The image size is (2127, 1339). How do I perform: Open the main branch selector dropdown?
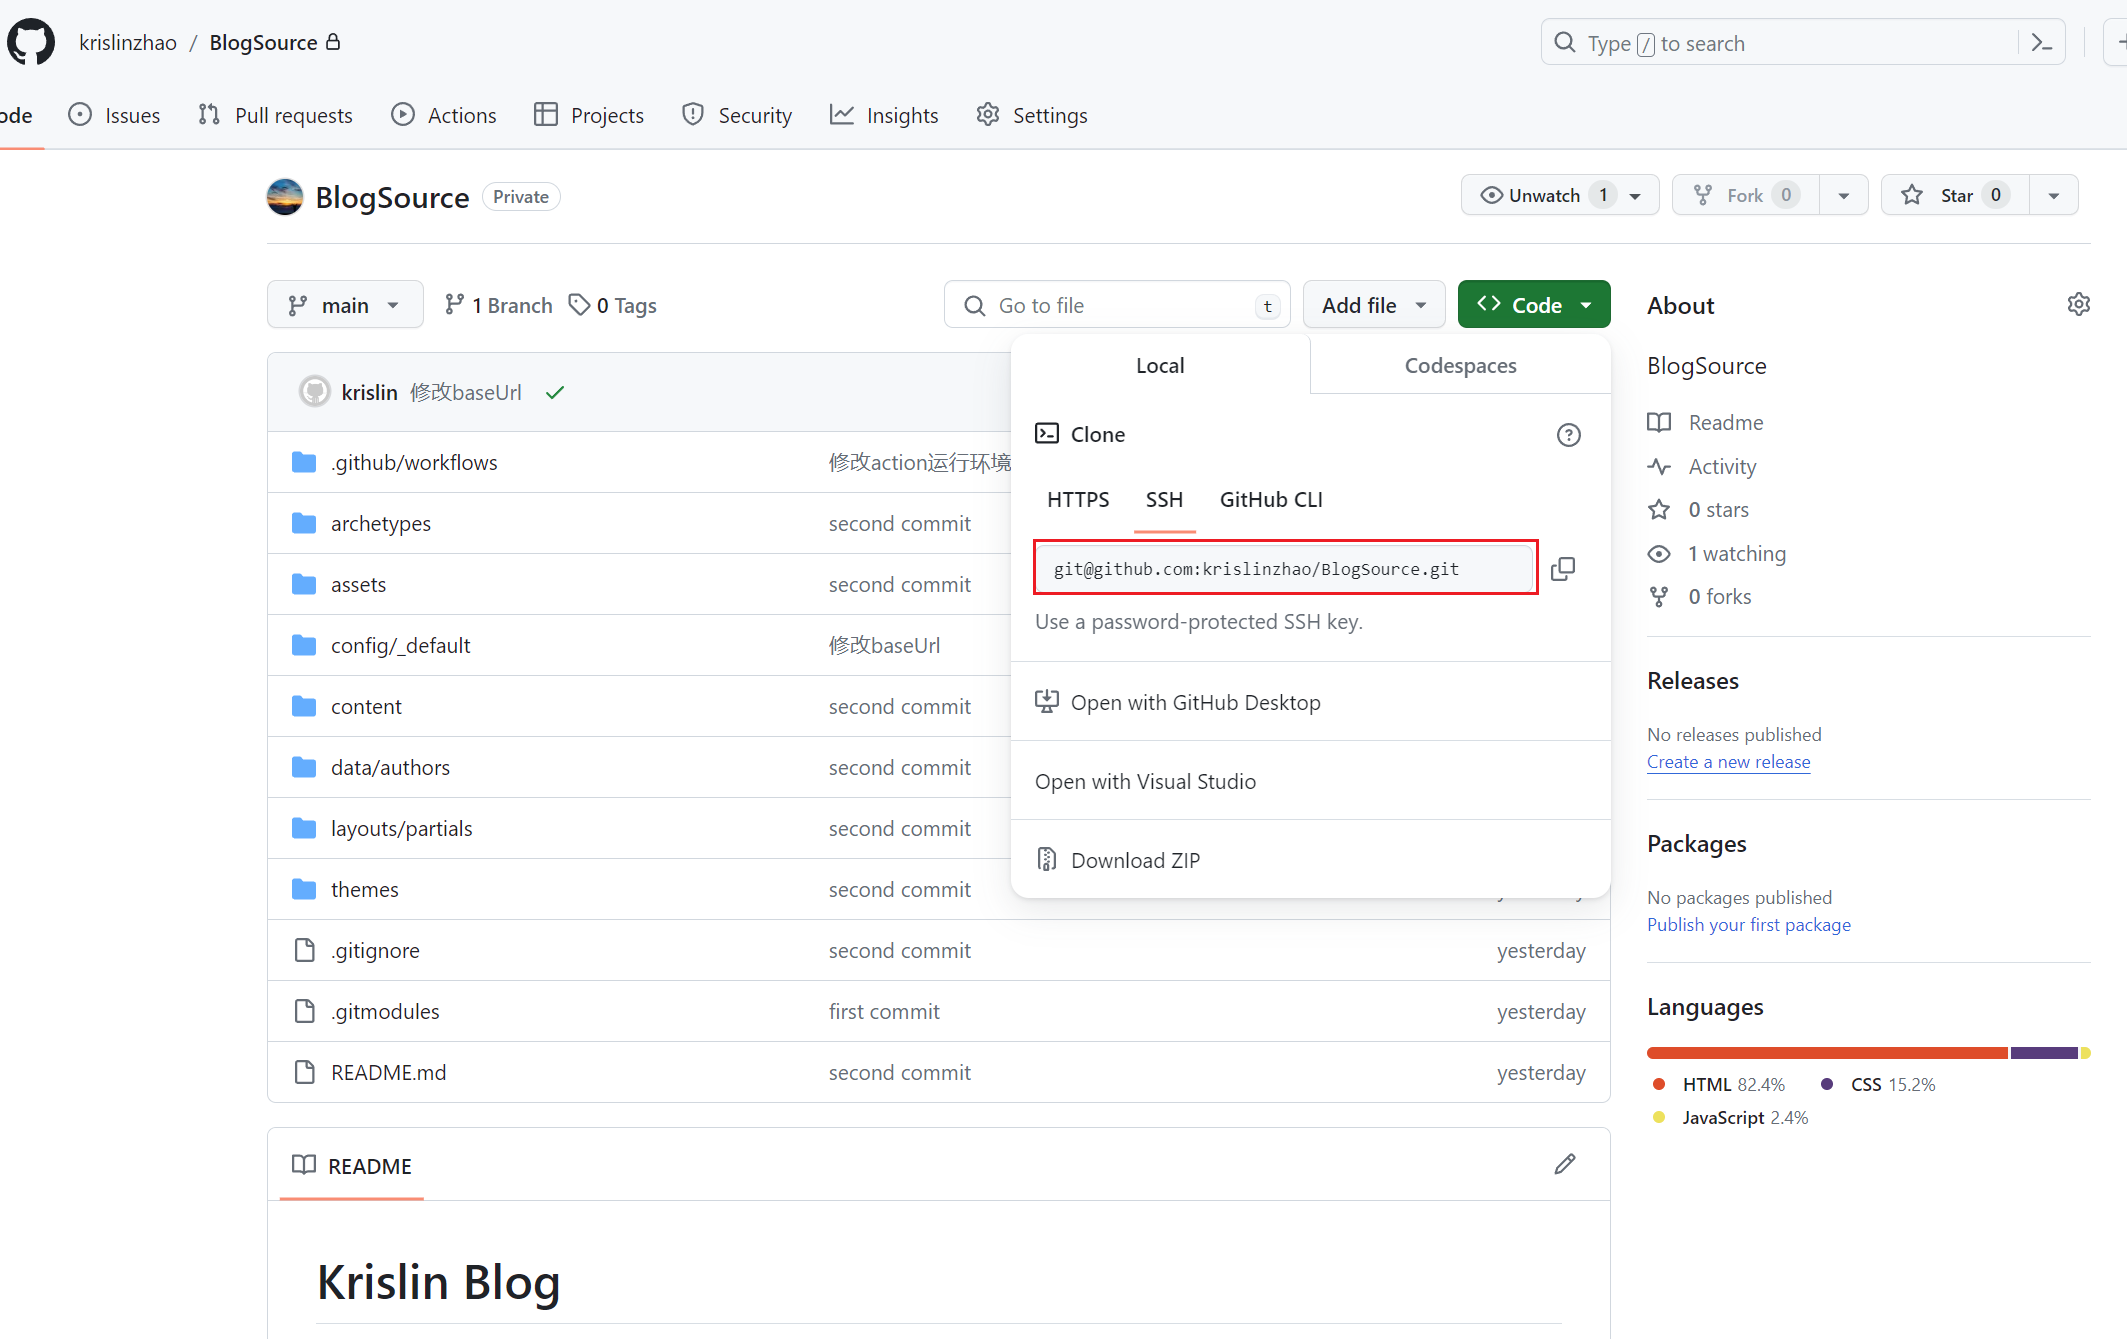345,305
